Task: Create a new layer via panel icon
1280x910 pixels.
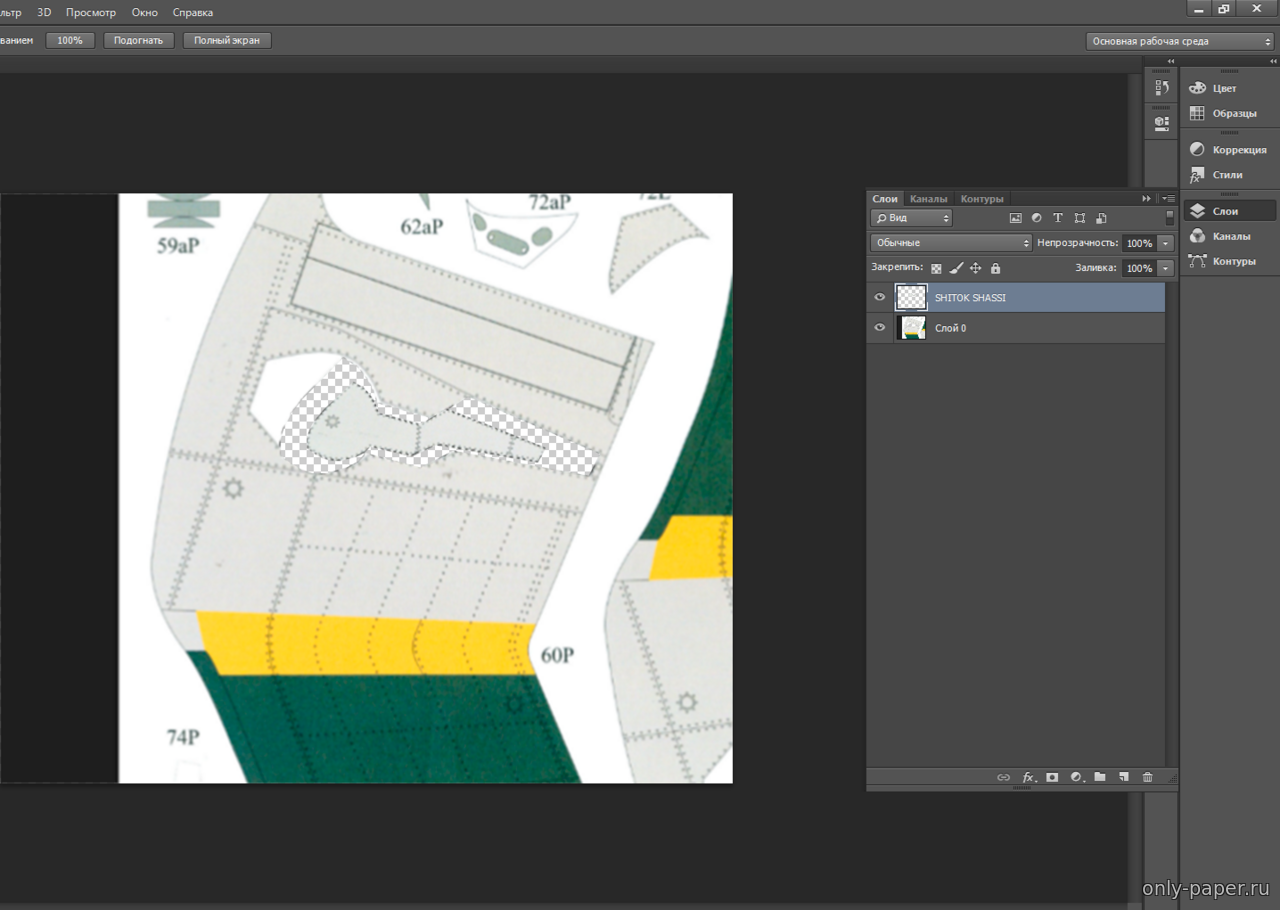Action: click(x=1123, y=777)
